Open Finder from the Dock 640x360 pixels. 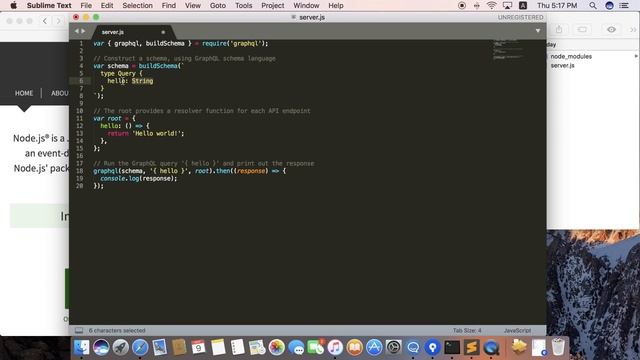82,347
